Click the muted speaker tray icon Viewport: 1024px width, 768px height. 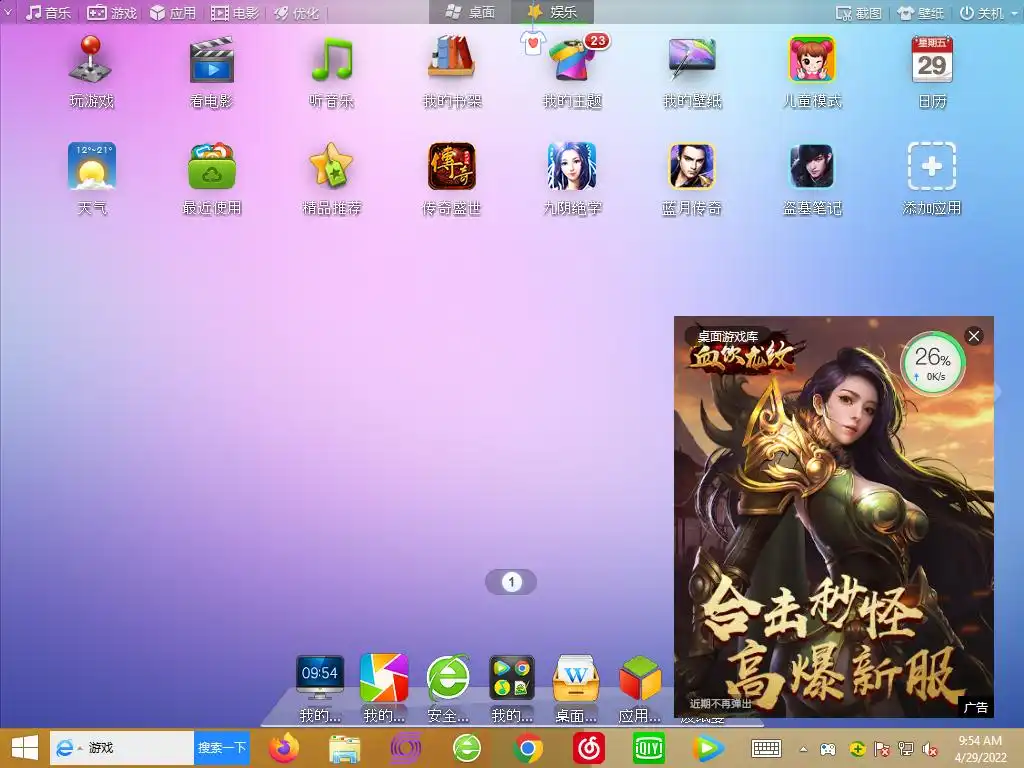tap(930, 749)
